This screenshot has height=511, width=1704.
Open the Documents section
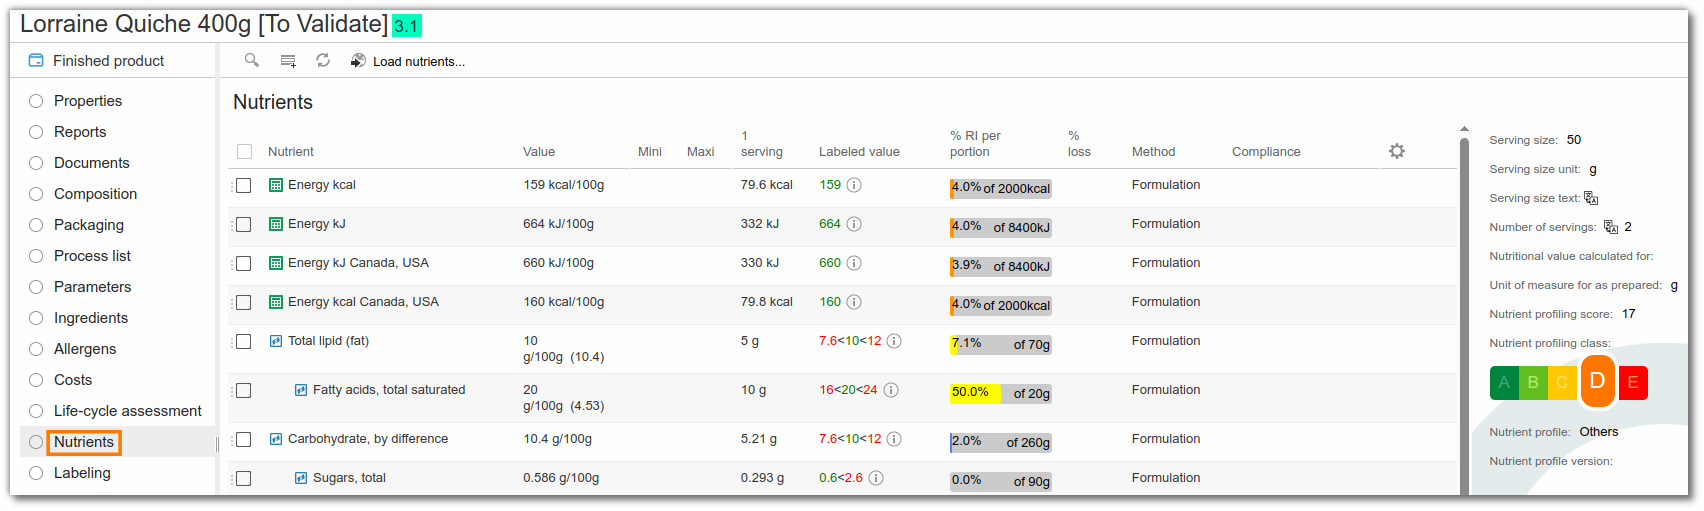point(92,163)
